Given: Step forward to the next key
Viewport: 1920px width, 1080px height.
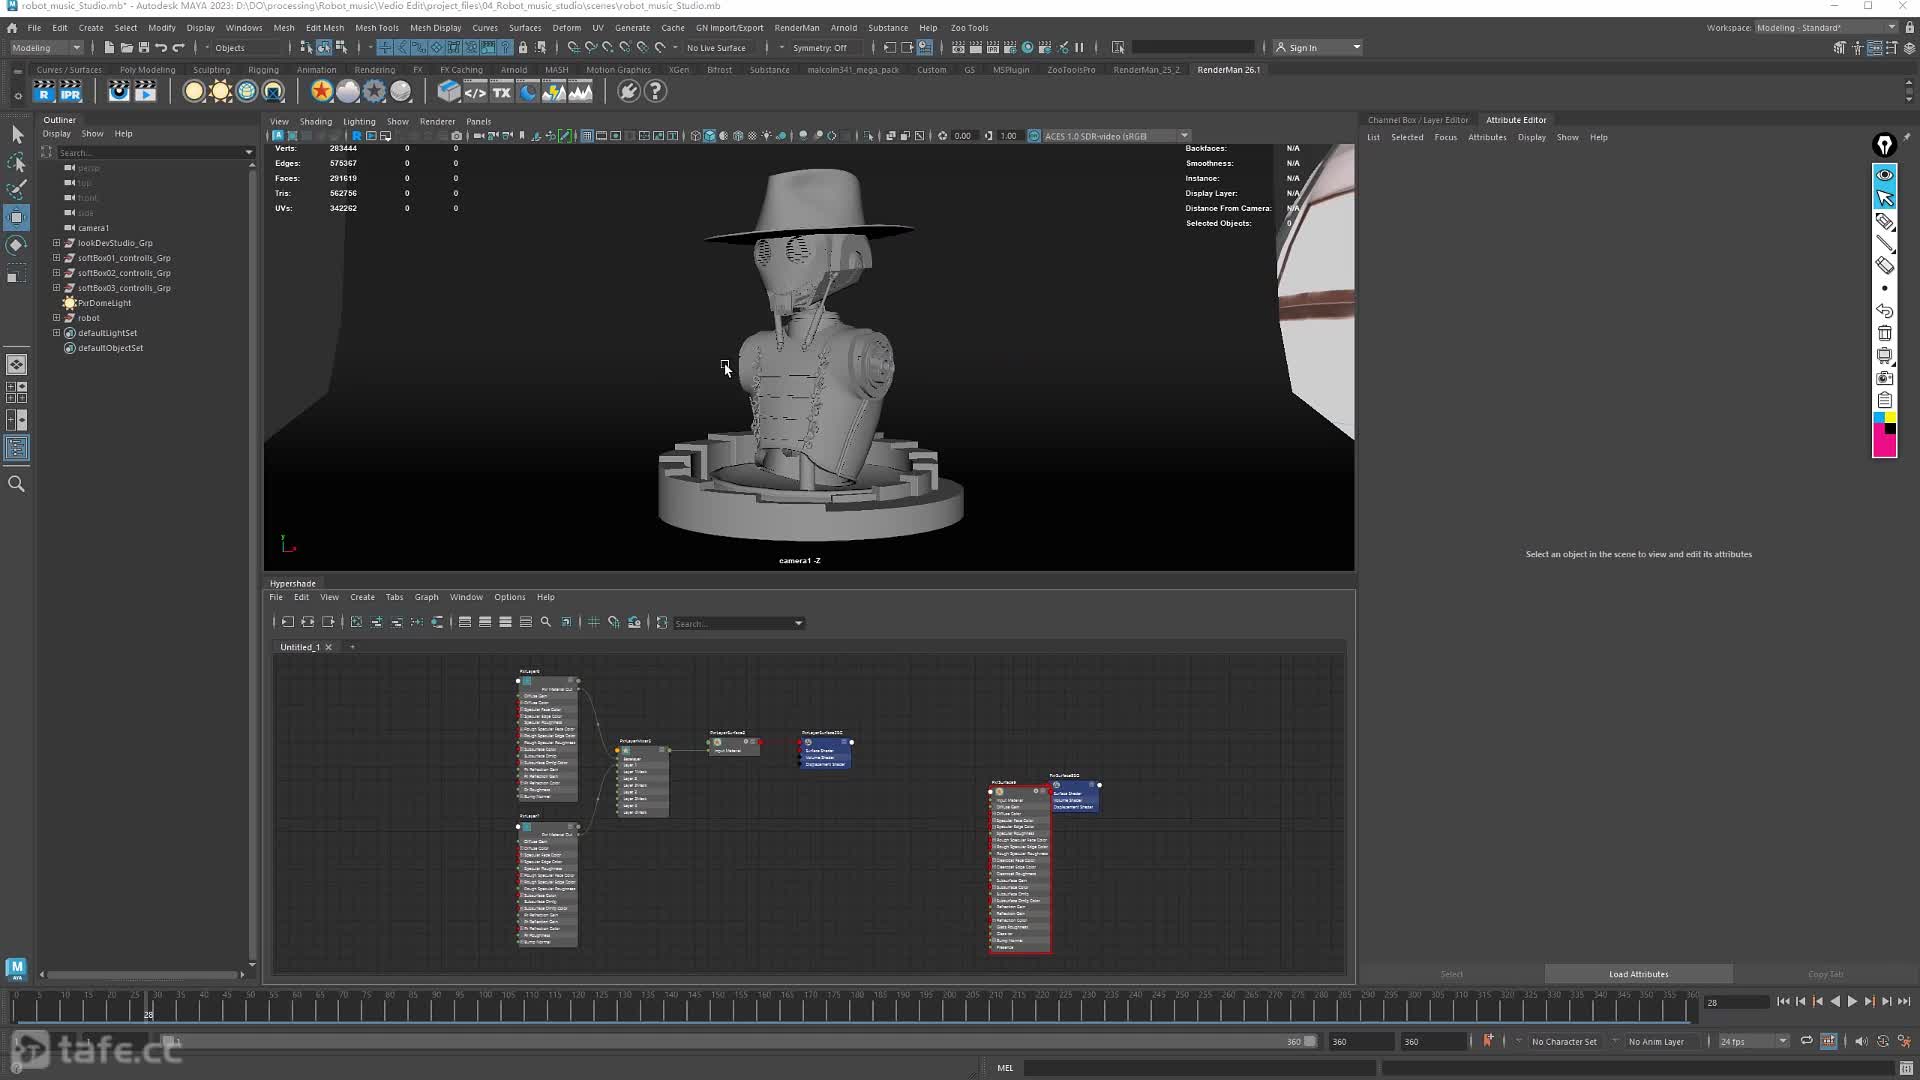Looking at the screenshot, I should point(1869,1001).
